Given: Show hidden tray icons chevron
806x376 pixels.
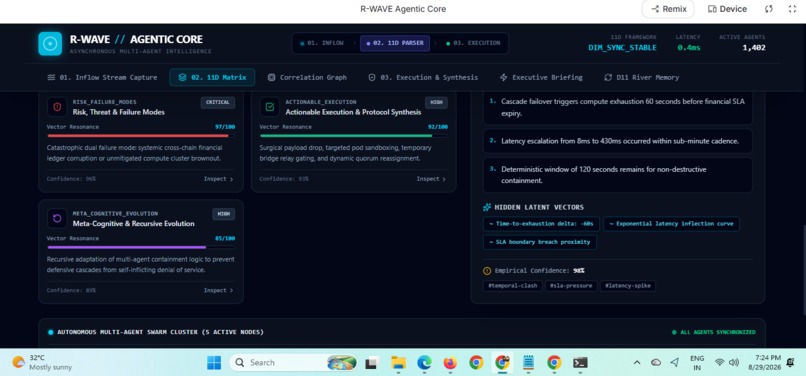Looking at the screenshot, I should (x=637, y=363).
